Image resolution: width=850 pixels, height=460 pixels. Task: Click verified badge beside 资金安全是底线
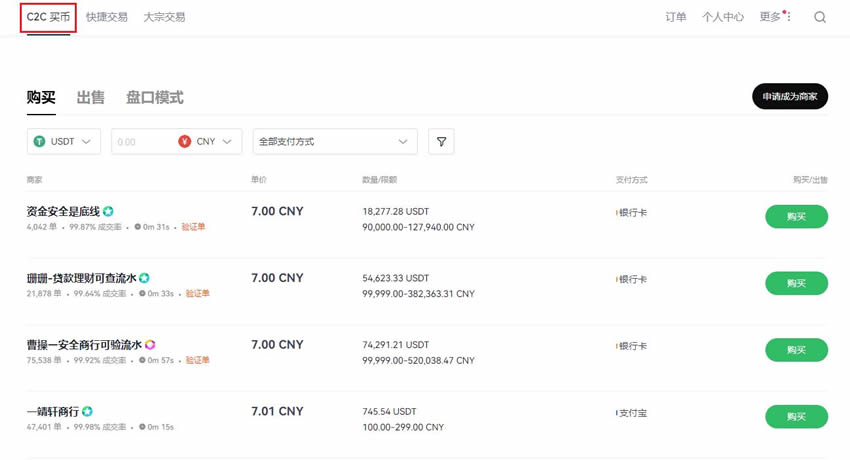(108, 211)
